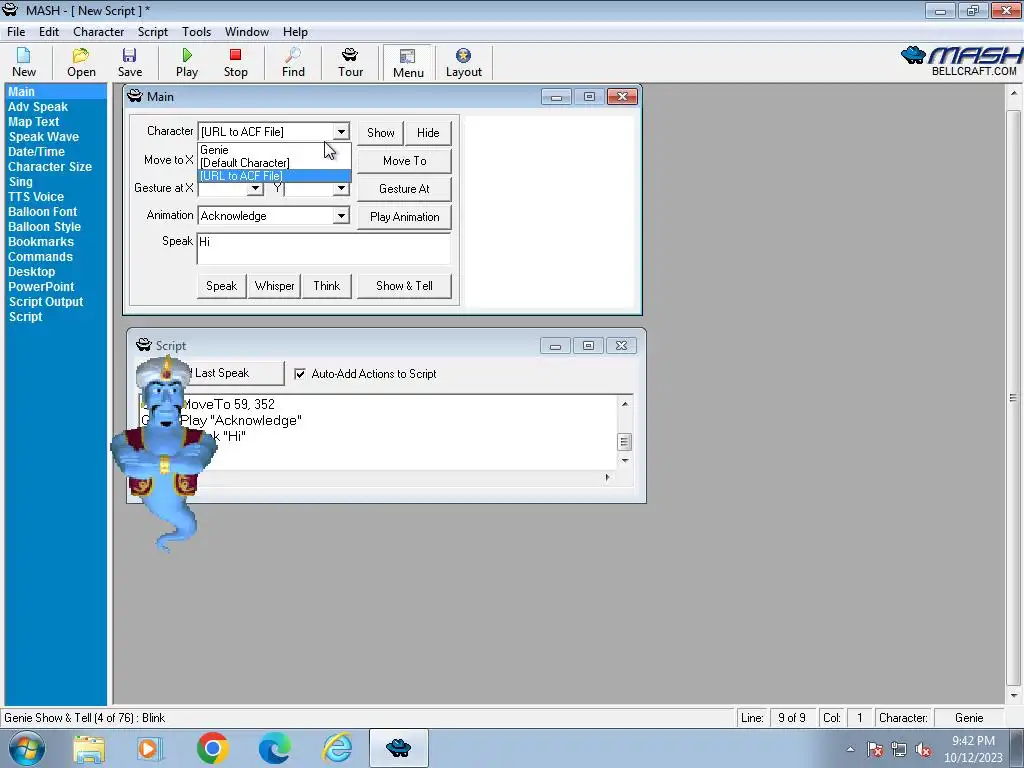Screen dimensions: 1024x768
Task: Click the New script toolbar icon
Action: [24, 63]
